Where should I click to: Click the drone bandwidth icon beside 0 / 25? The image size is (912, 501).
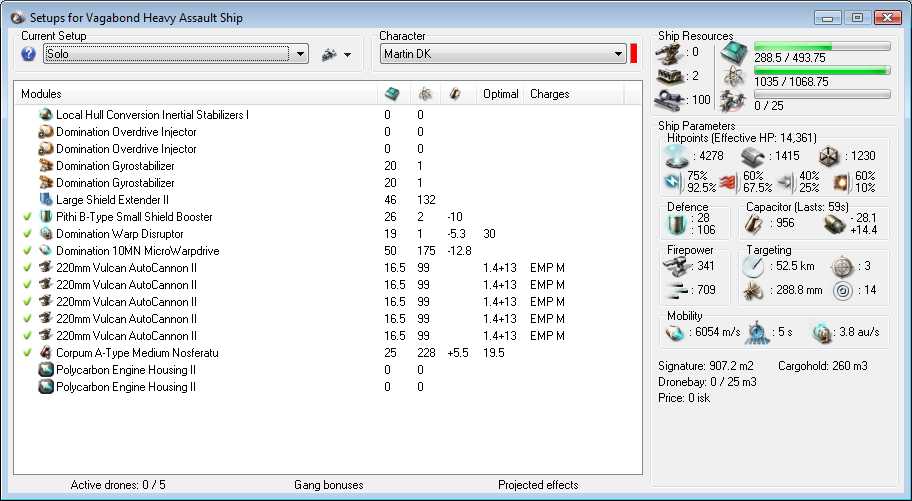(733, 101)
